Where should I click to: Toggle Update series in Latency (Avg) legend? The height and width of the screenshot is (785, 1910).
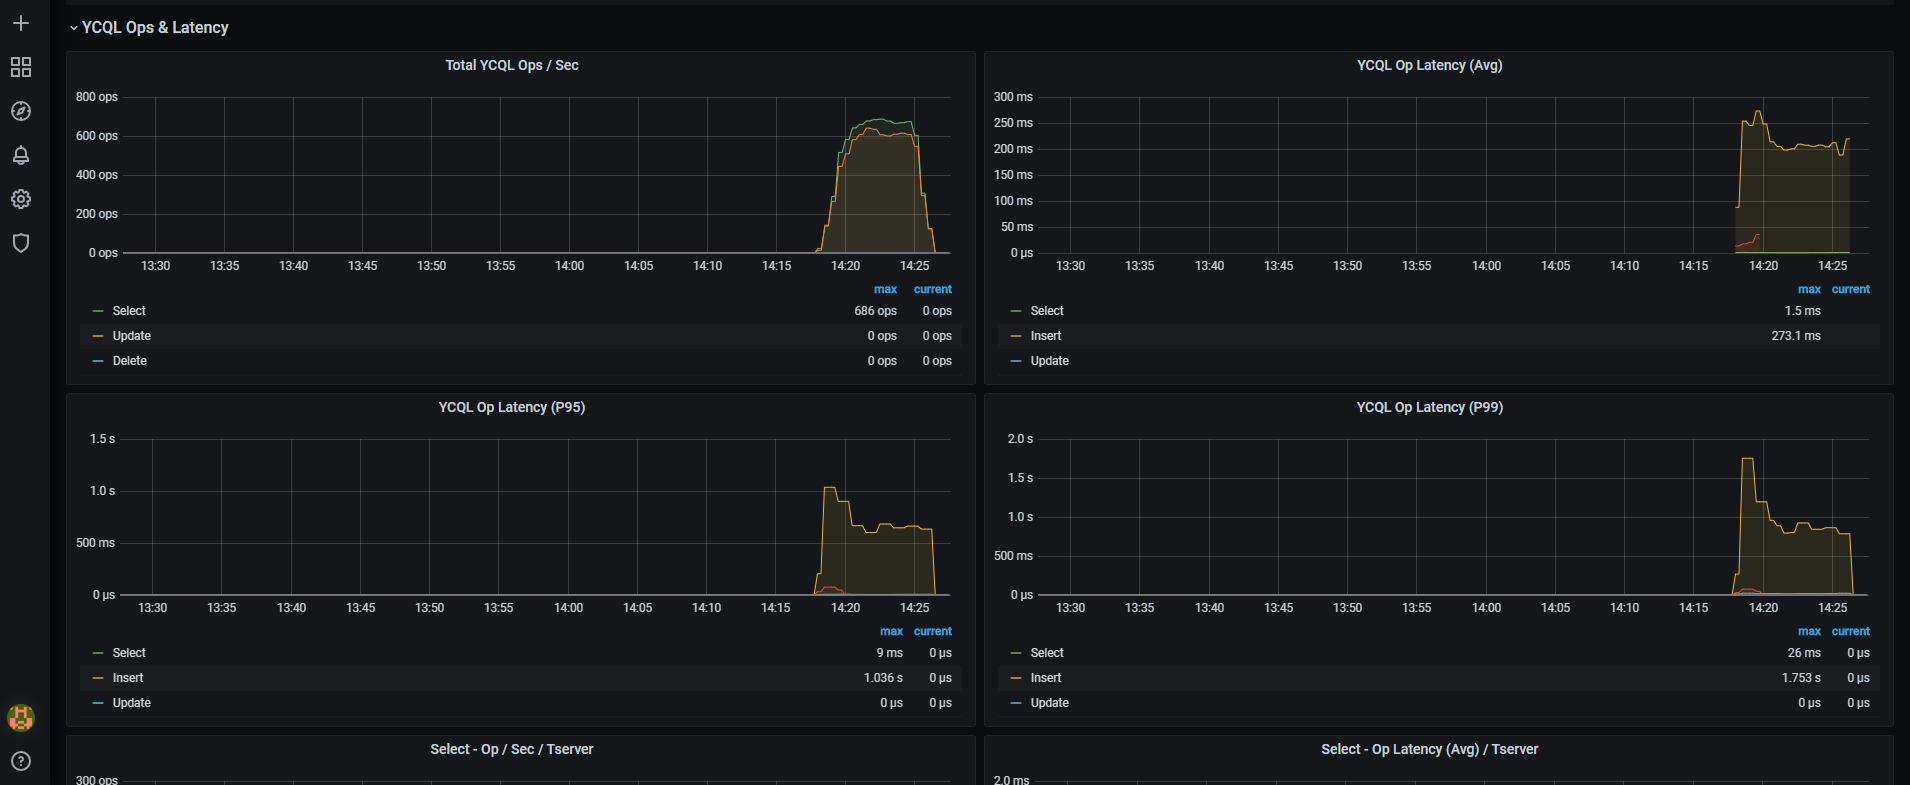pyautogui.click(x=1050, y=361)
